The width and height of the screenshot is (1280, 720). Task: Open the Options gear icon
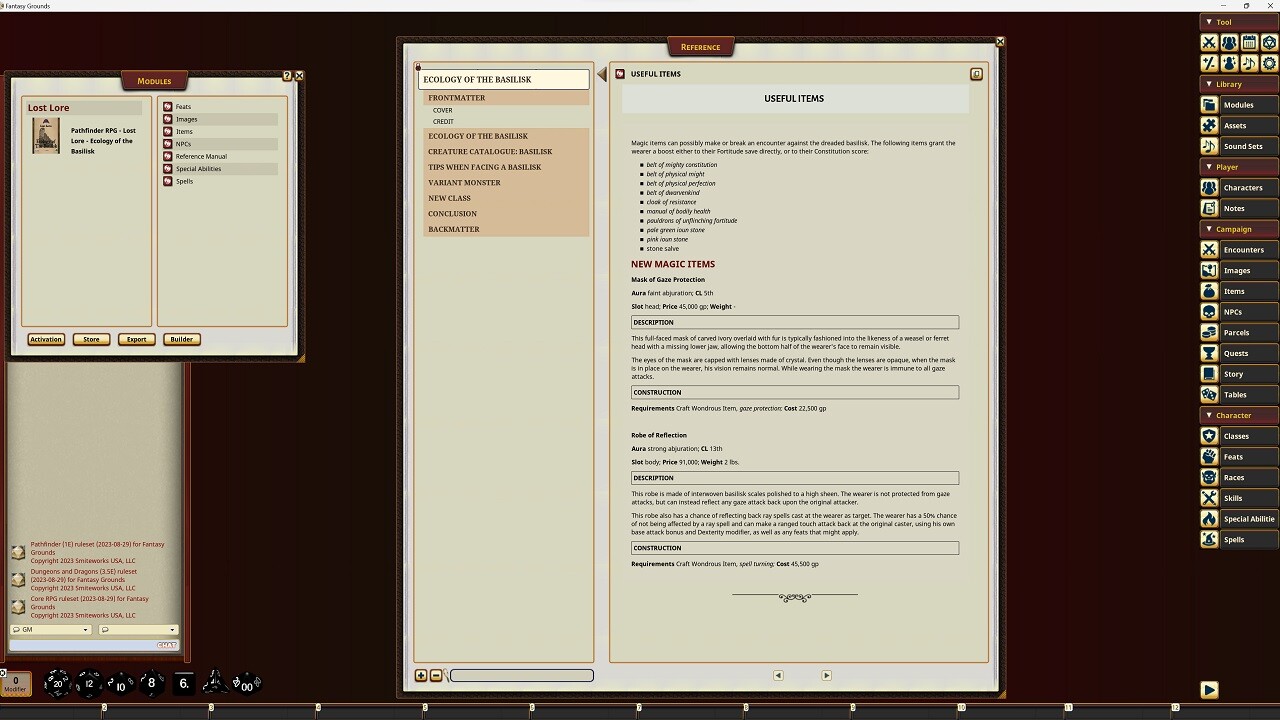click(1268, 62)
